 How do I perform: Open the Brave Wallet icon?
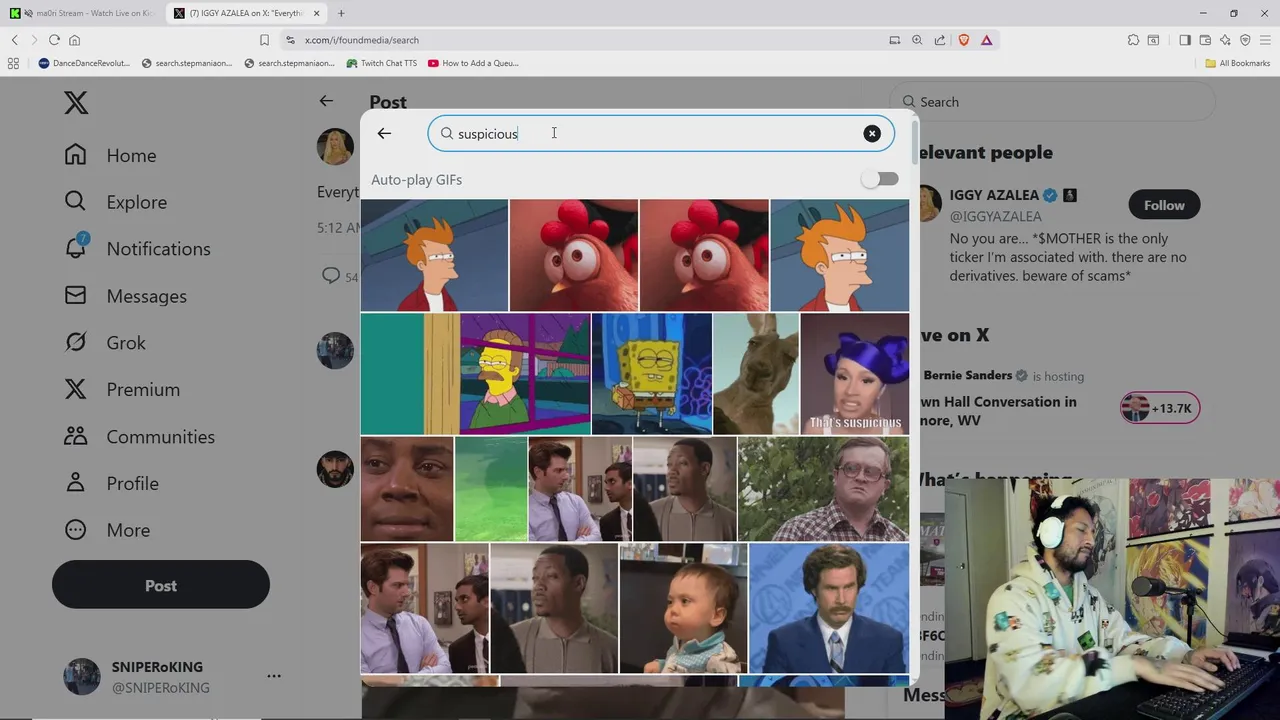coord(1205,40)
